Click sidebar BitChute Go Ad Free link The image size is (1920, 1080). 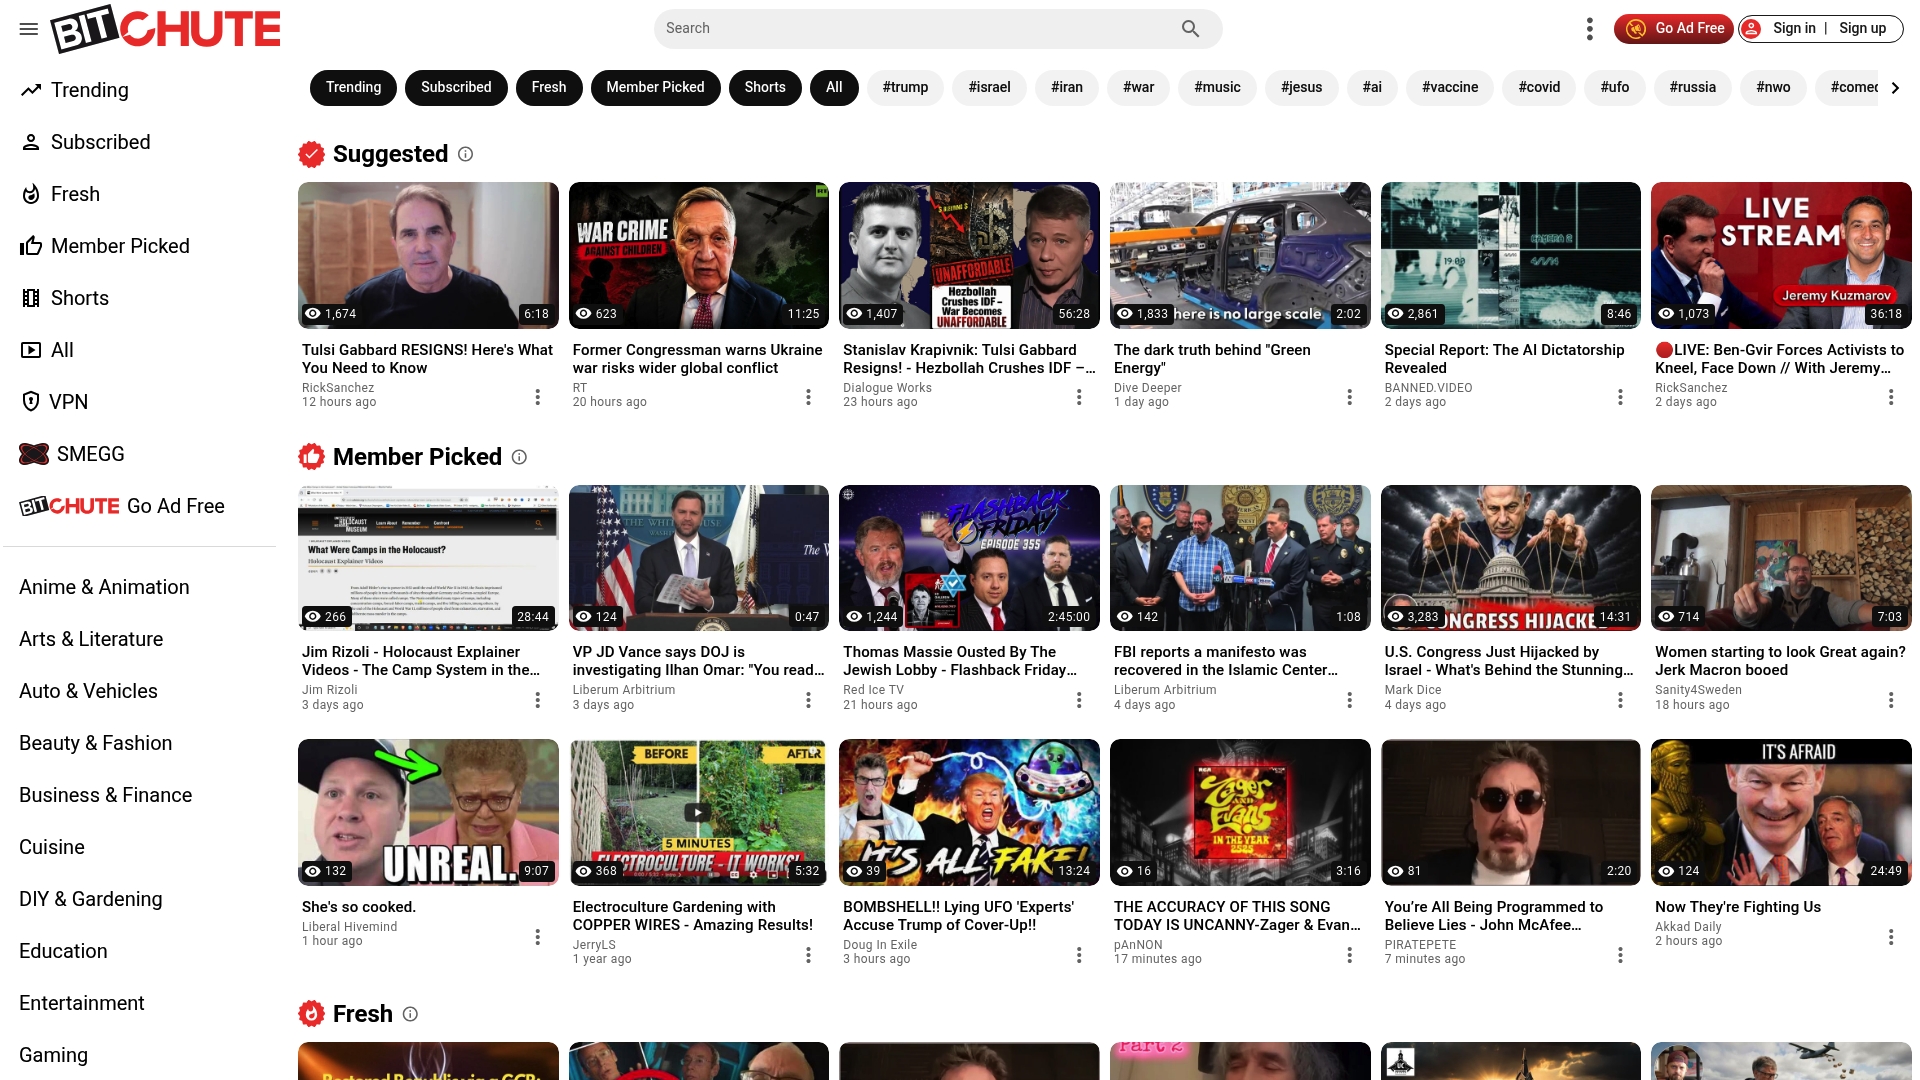122,506
